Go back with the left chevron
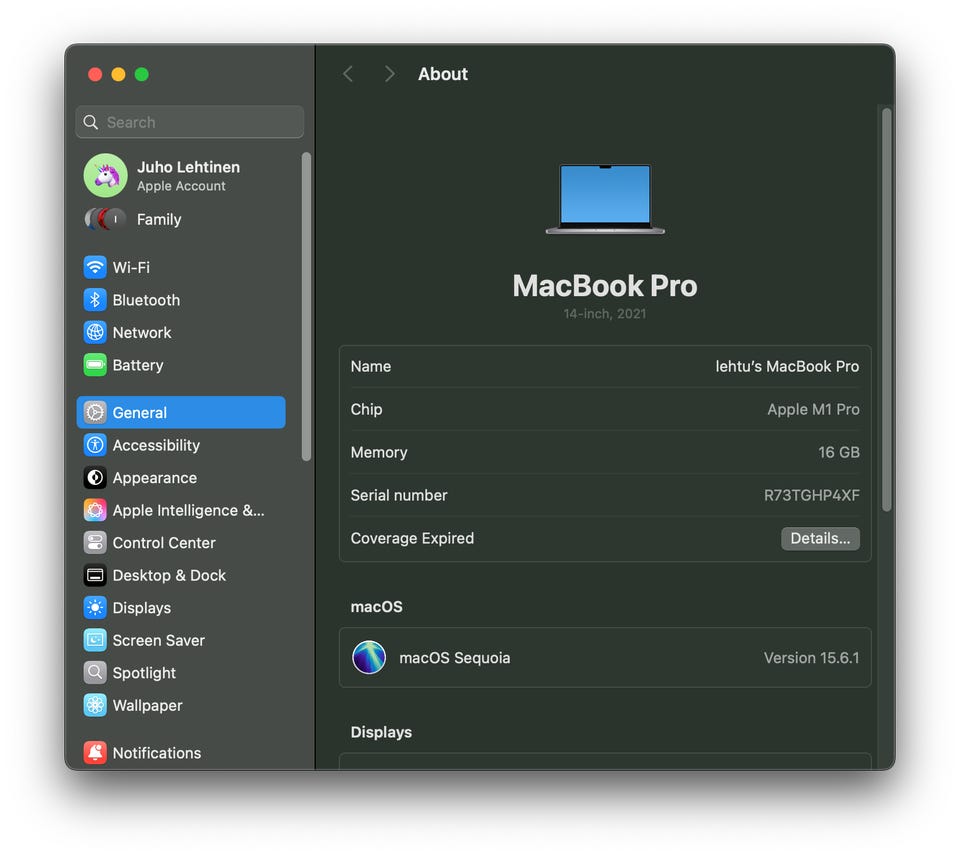 pos(348,74)
